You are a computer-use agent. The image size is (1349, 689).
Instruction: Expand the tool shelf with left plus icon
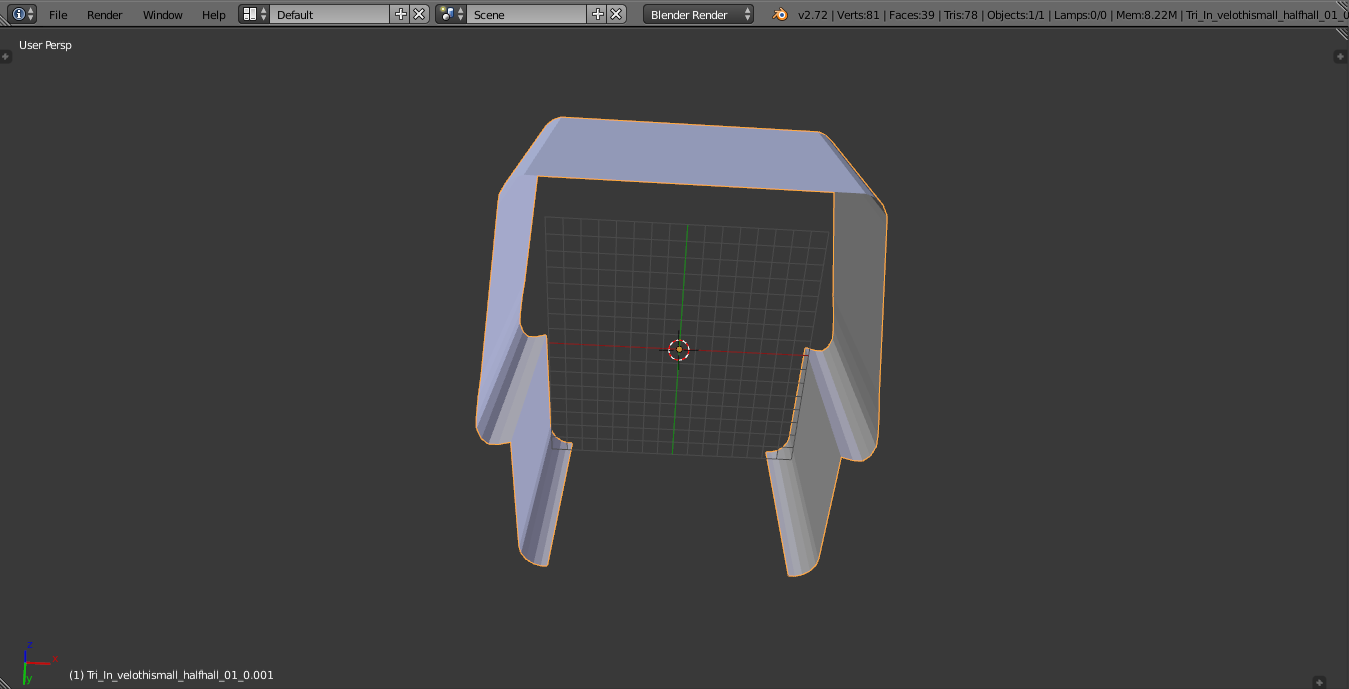click(6, 56)
